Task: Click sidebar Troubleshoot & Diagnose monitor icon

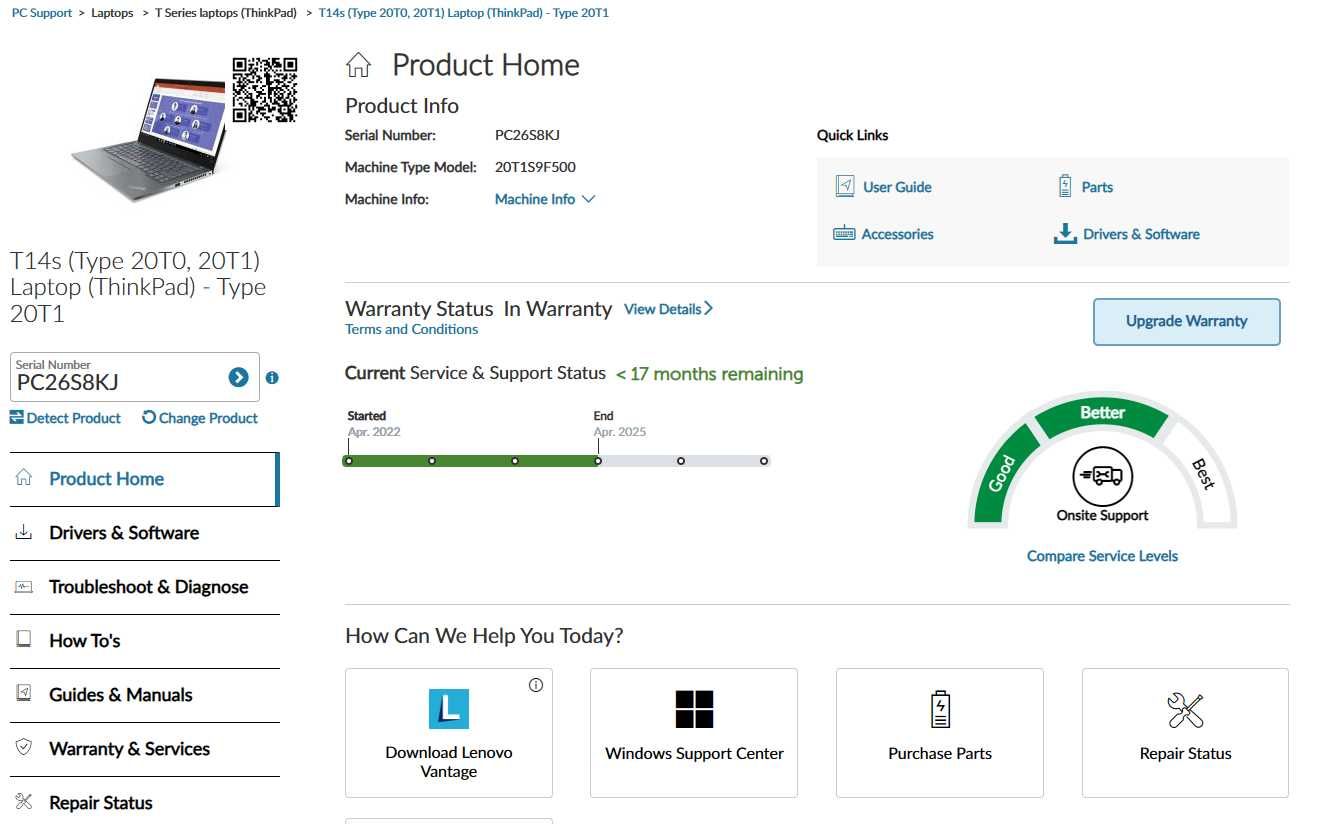Action: [24, 586]
